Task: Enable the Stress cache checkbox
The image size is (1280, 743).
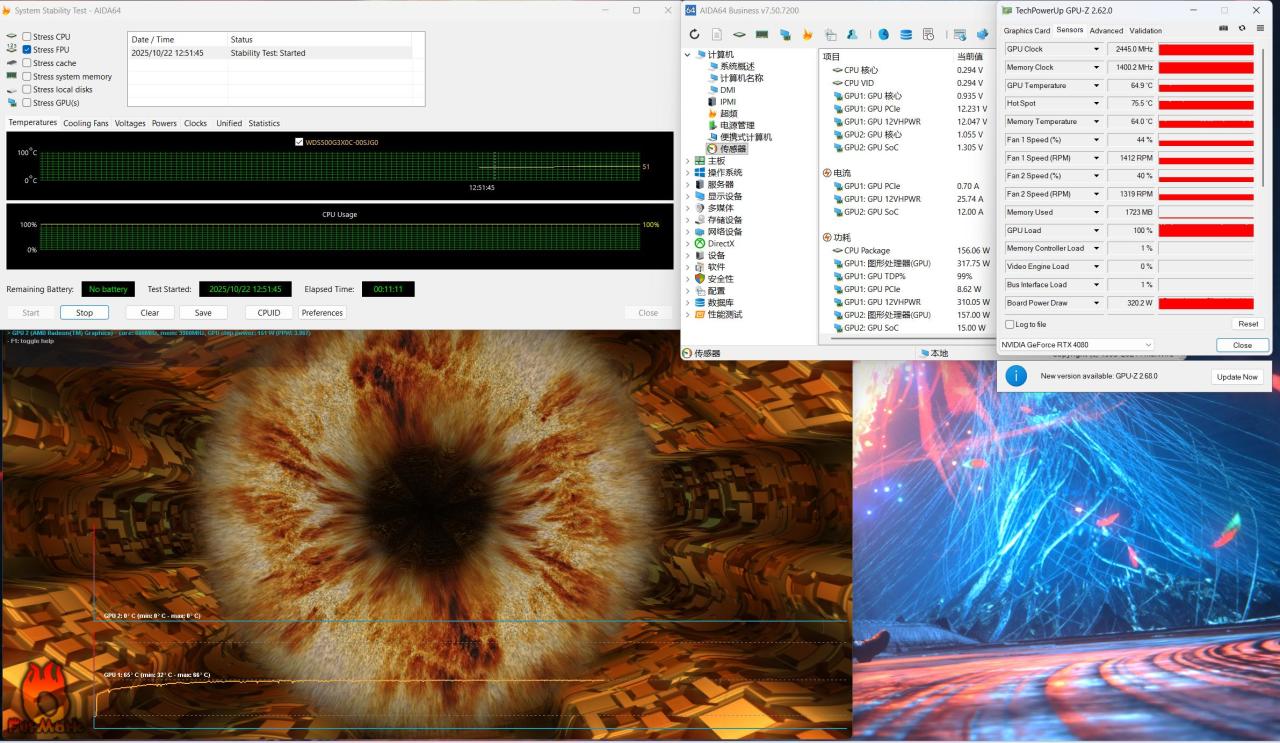Action: point(27,63)
